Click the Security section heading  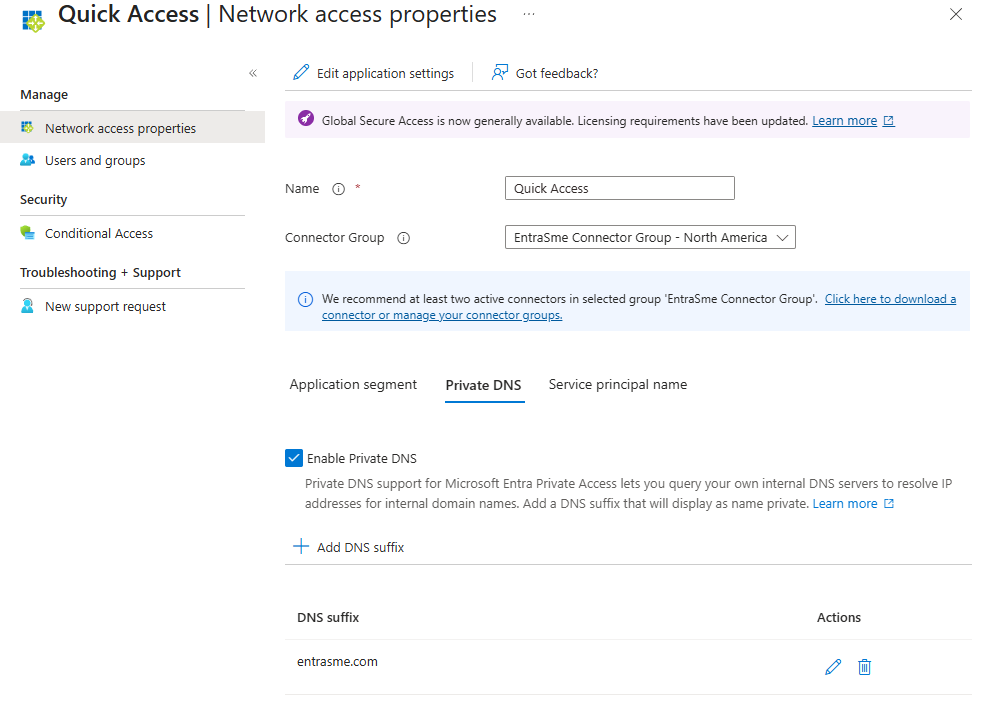click(x=43, y=200)
